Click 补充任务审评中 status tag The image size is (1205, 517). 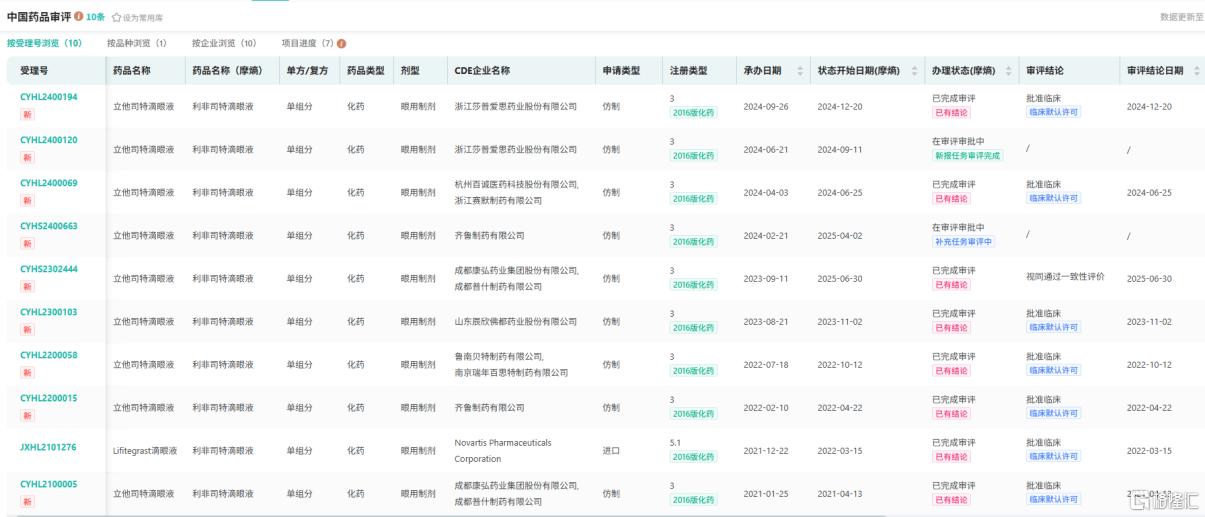(x=963, y=242)
